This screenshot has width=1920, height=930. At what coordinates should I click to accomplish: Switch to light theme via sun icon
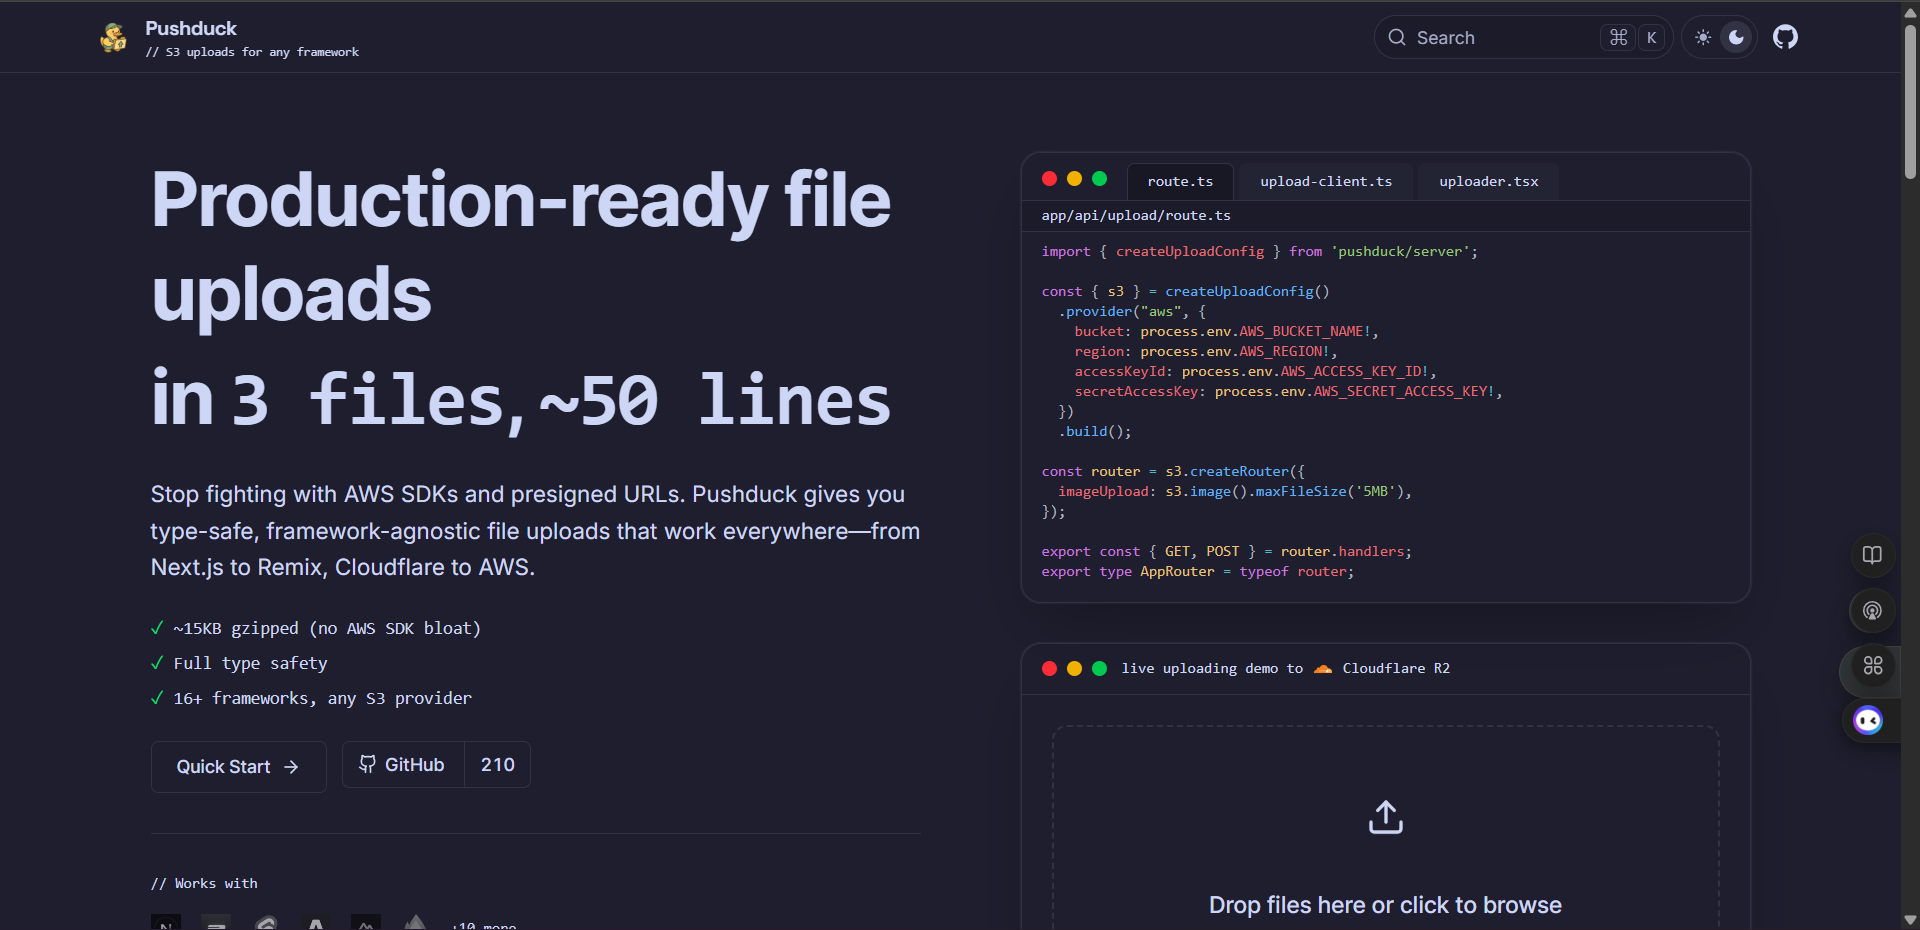pyautogui.click(x=1703, y=37)
